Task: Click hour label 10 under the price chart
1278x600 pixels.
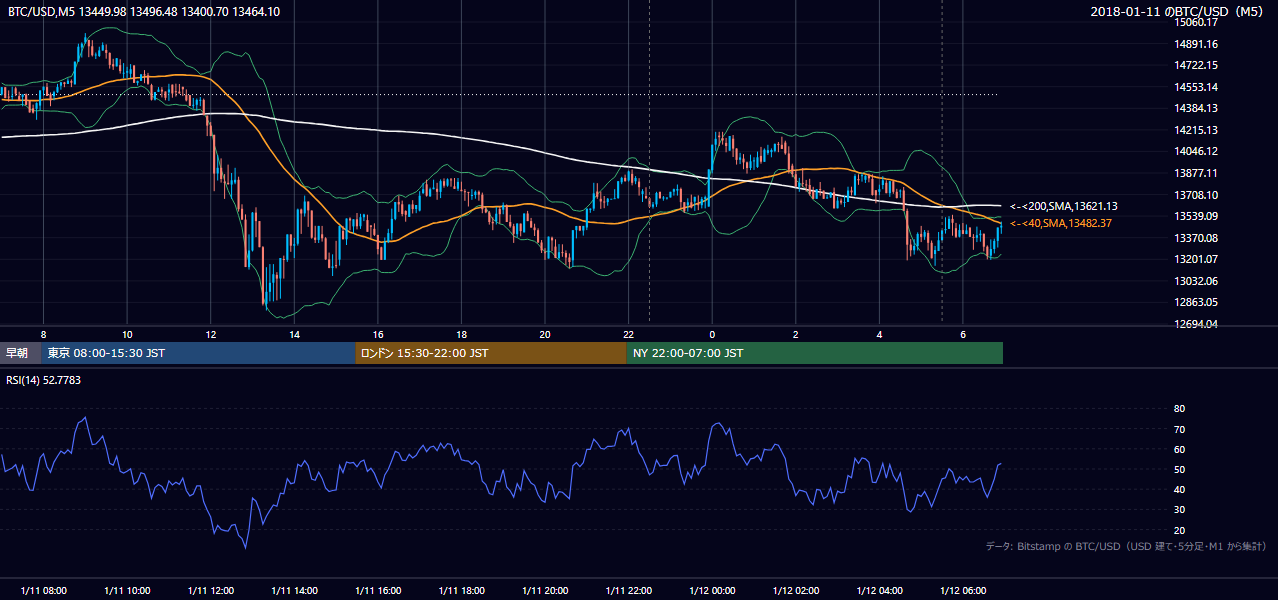Action: coord(127,334)
